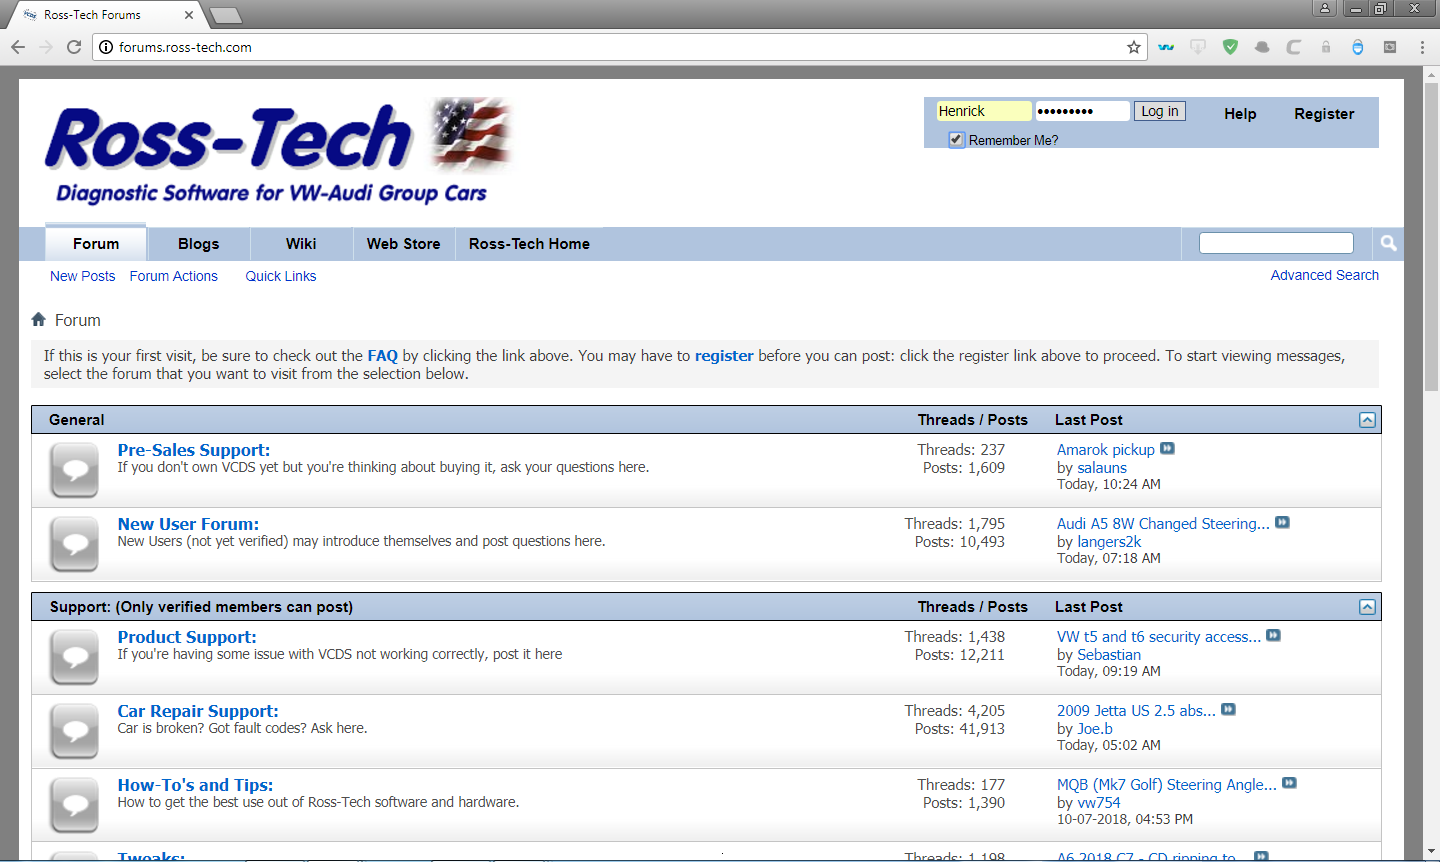Open the Ross-Tech Home tab
The height and width of the screenshot is (862, 1440).
[x=529, y=244]
